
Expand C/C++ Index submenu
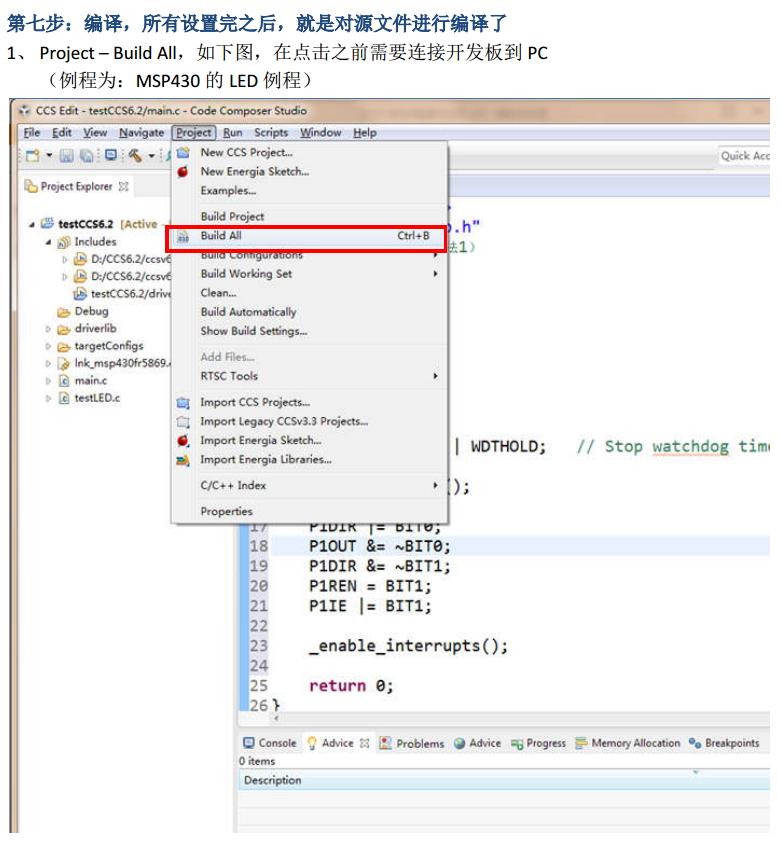point(310,485)
